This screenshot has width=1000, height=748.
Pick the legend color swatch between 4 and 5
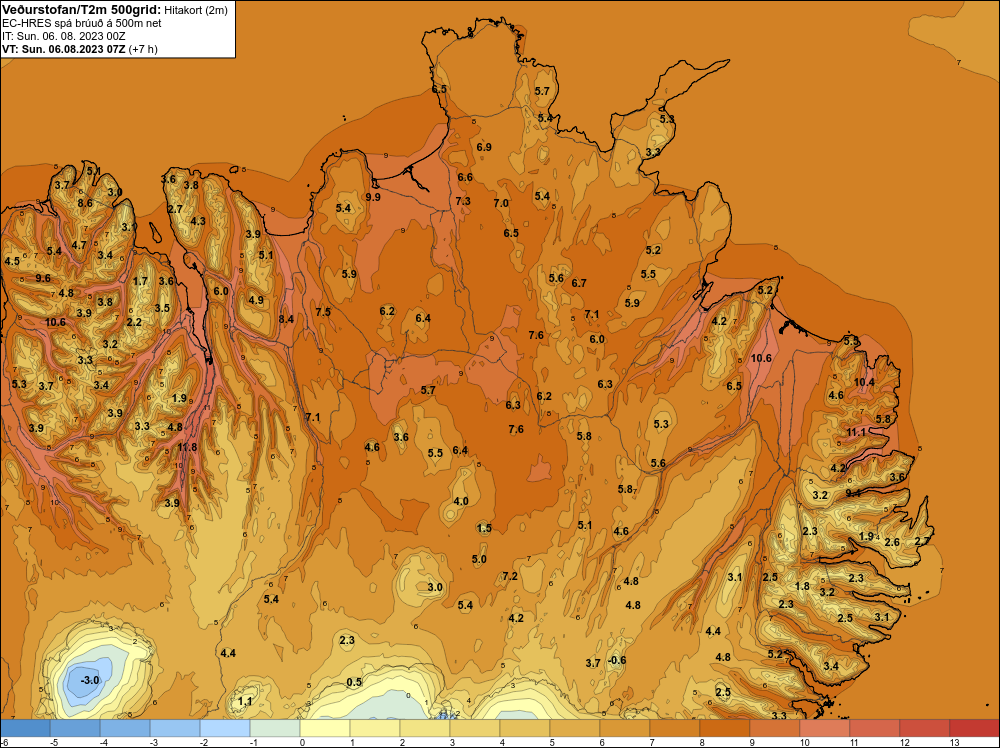(525, 728)
